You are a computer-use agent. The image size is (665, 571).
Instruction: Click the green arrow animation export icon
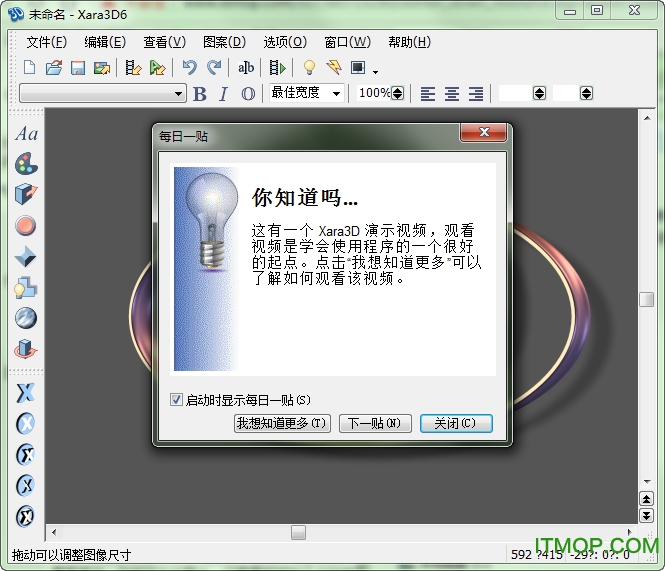(x=157, y=67)
